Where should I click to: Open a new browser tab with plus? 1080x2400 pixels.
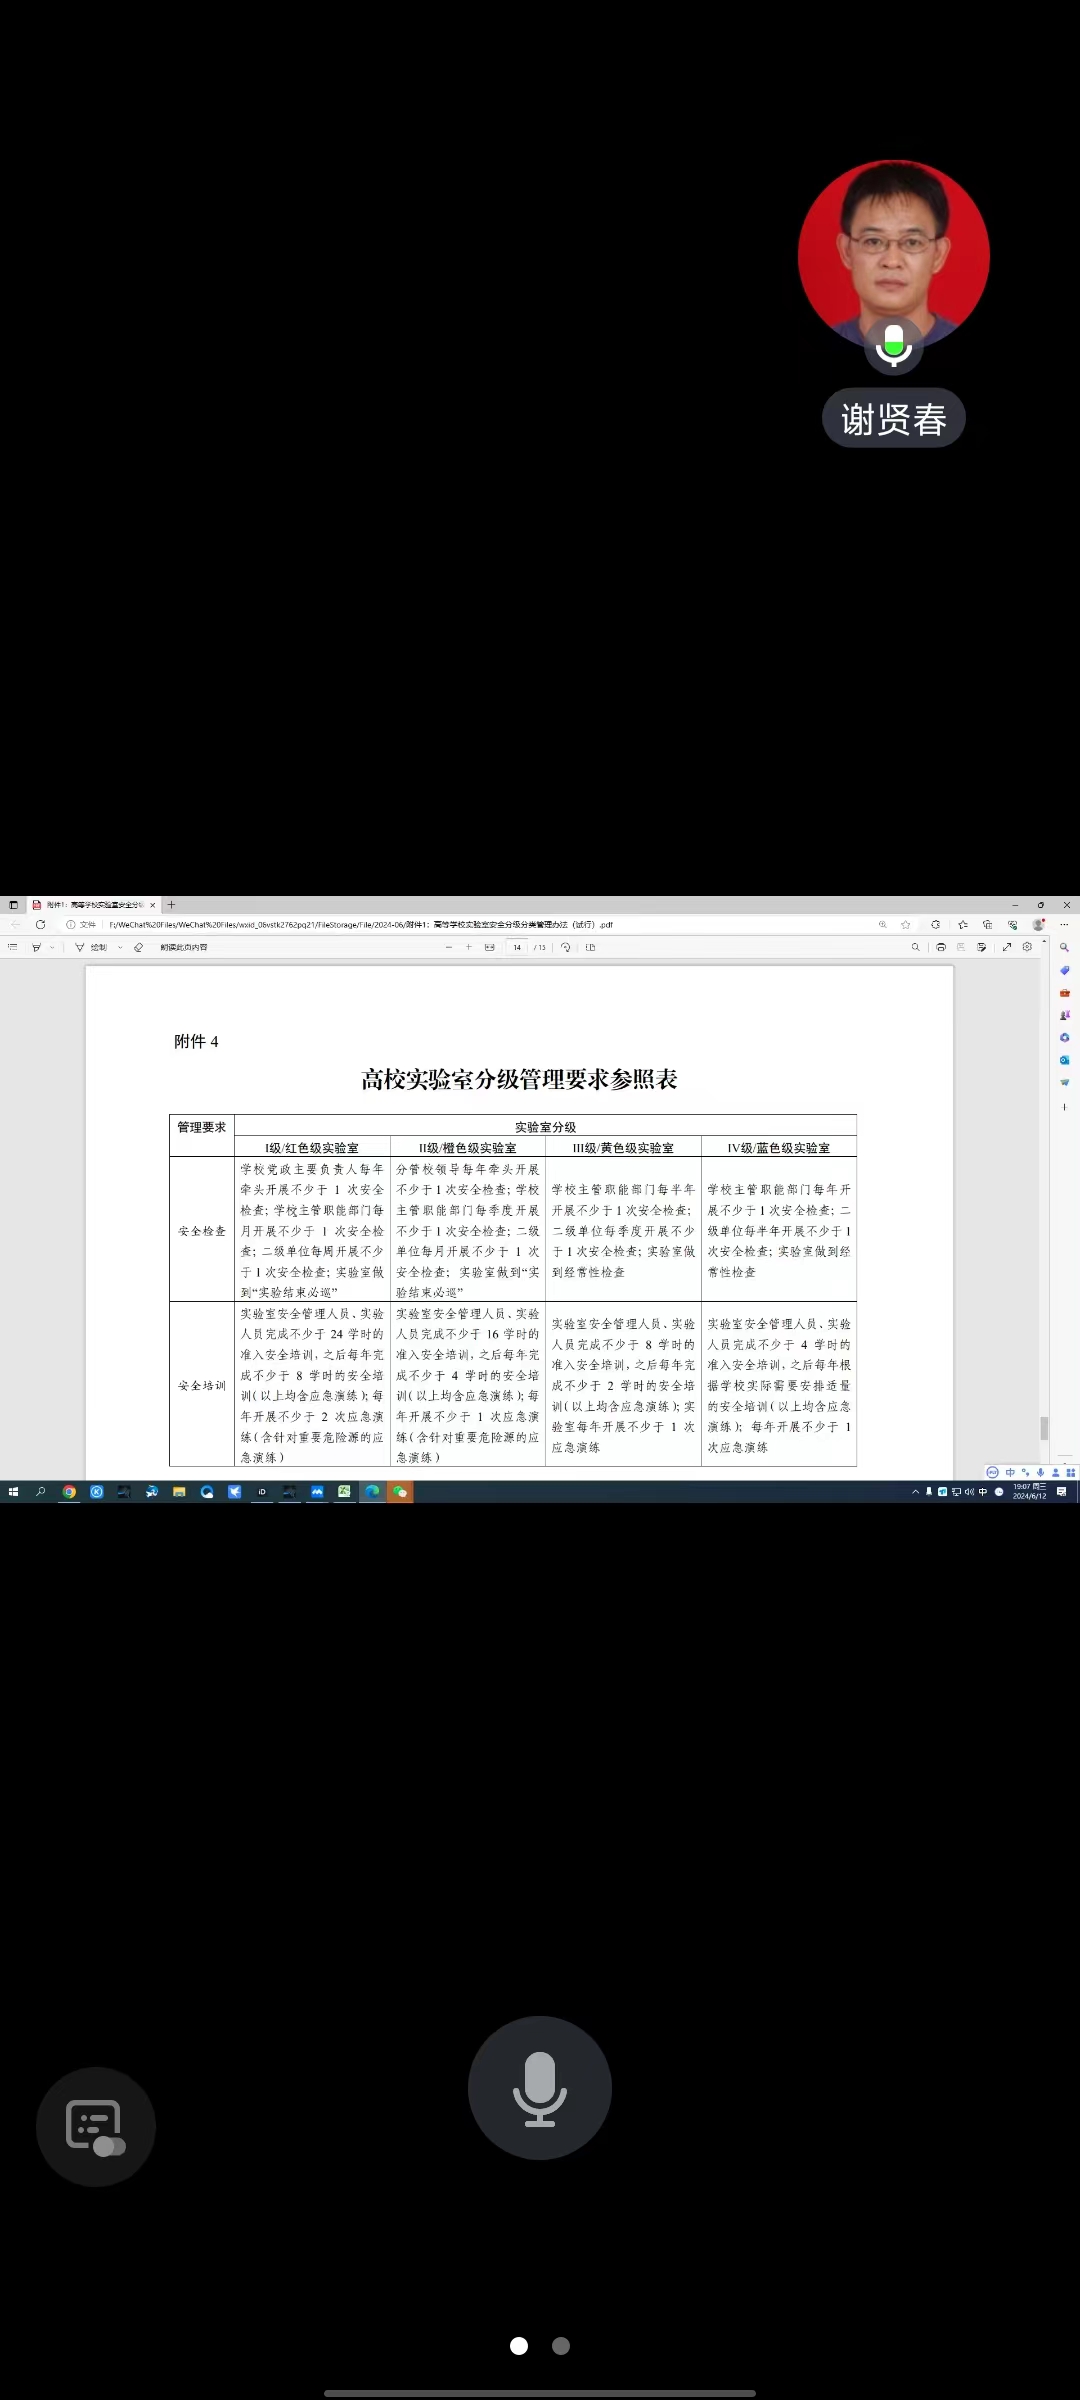(x=171, y=905)
